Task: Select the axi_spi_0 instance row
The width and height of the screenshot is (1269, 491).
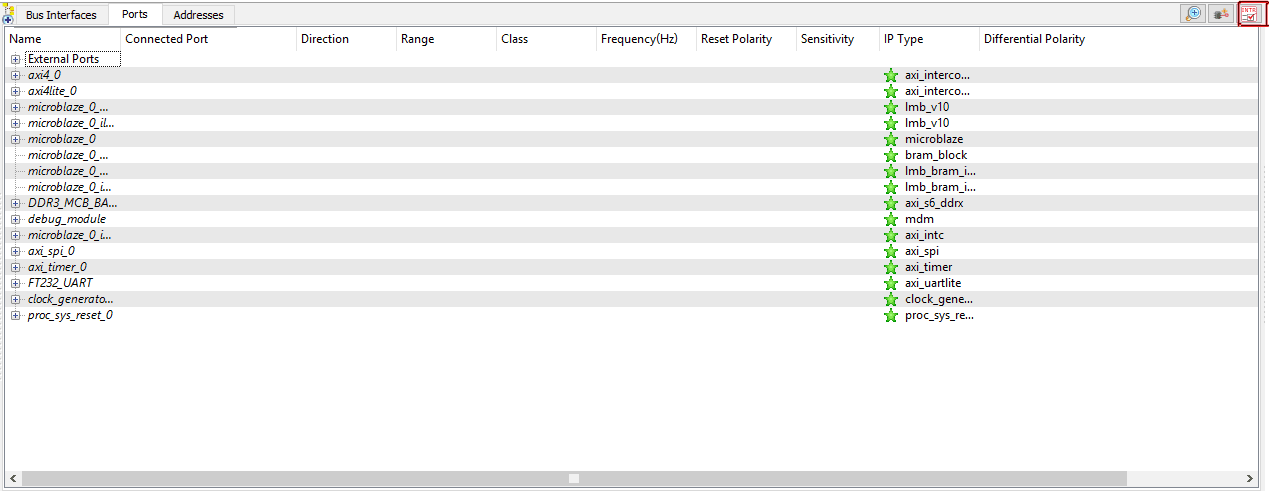Action: click(x=51, y=251)
